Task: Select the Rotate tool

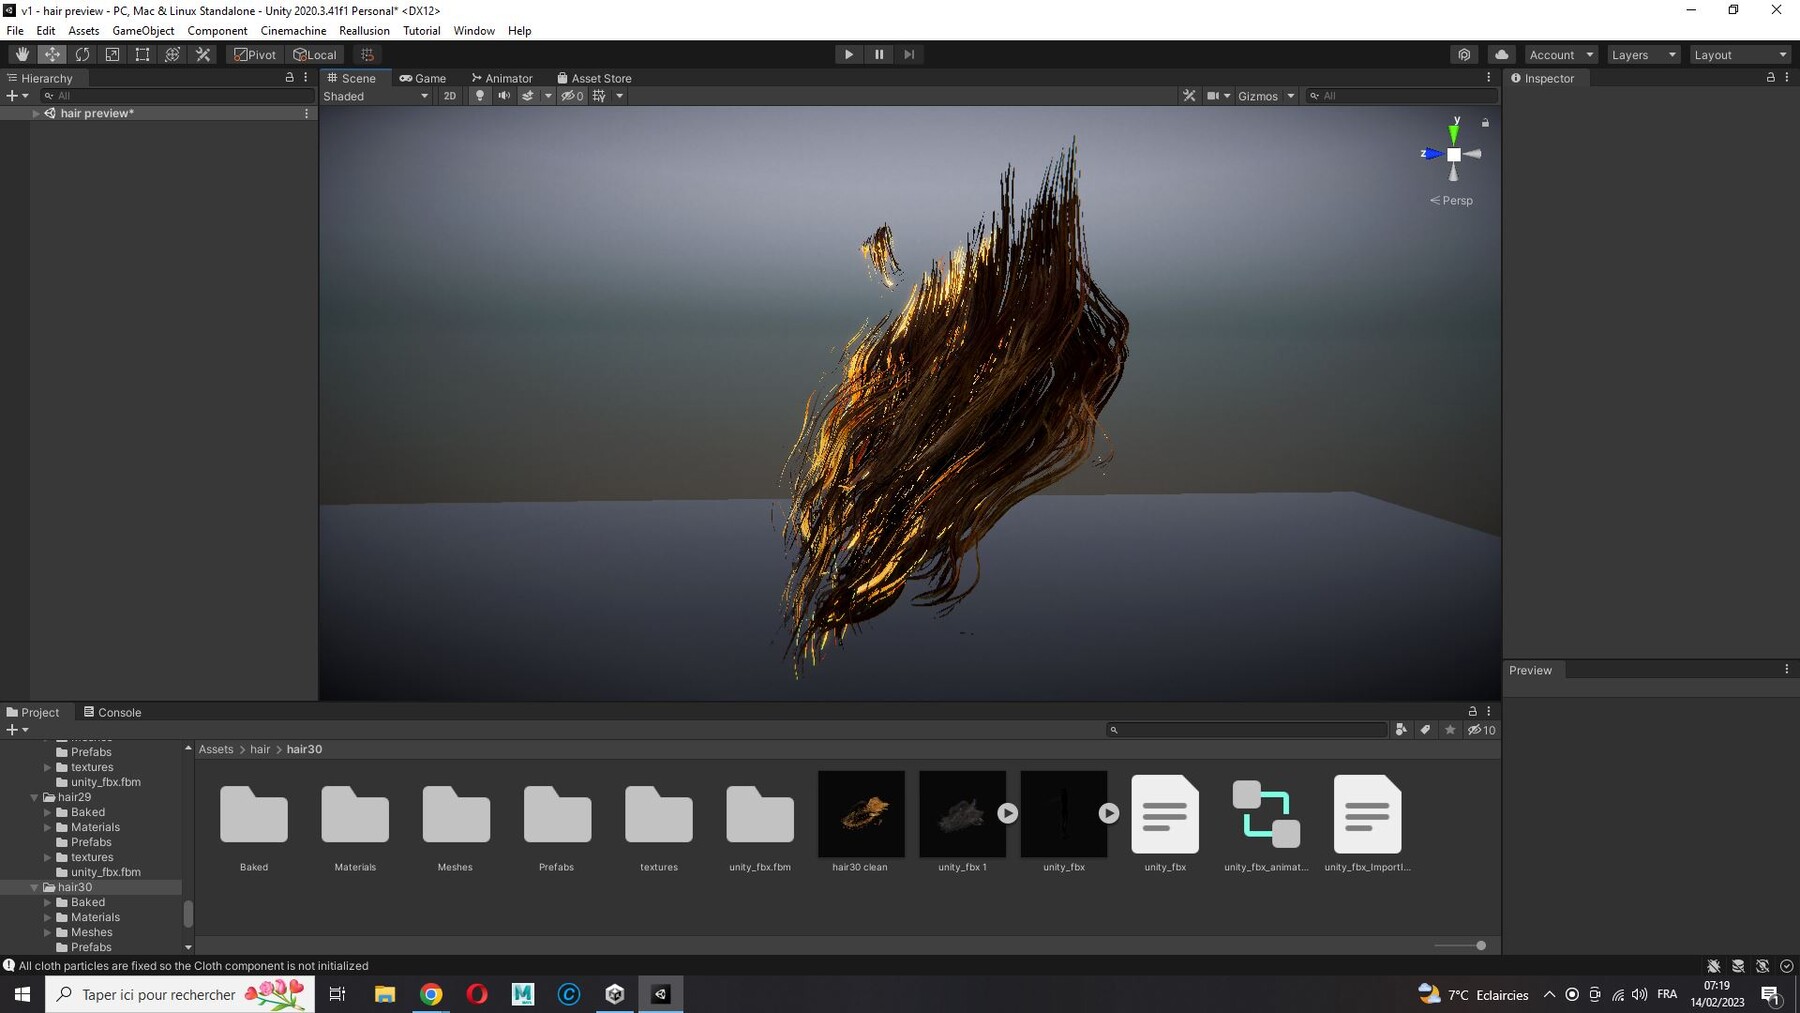Action: pos(82,55)
